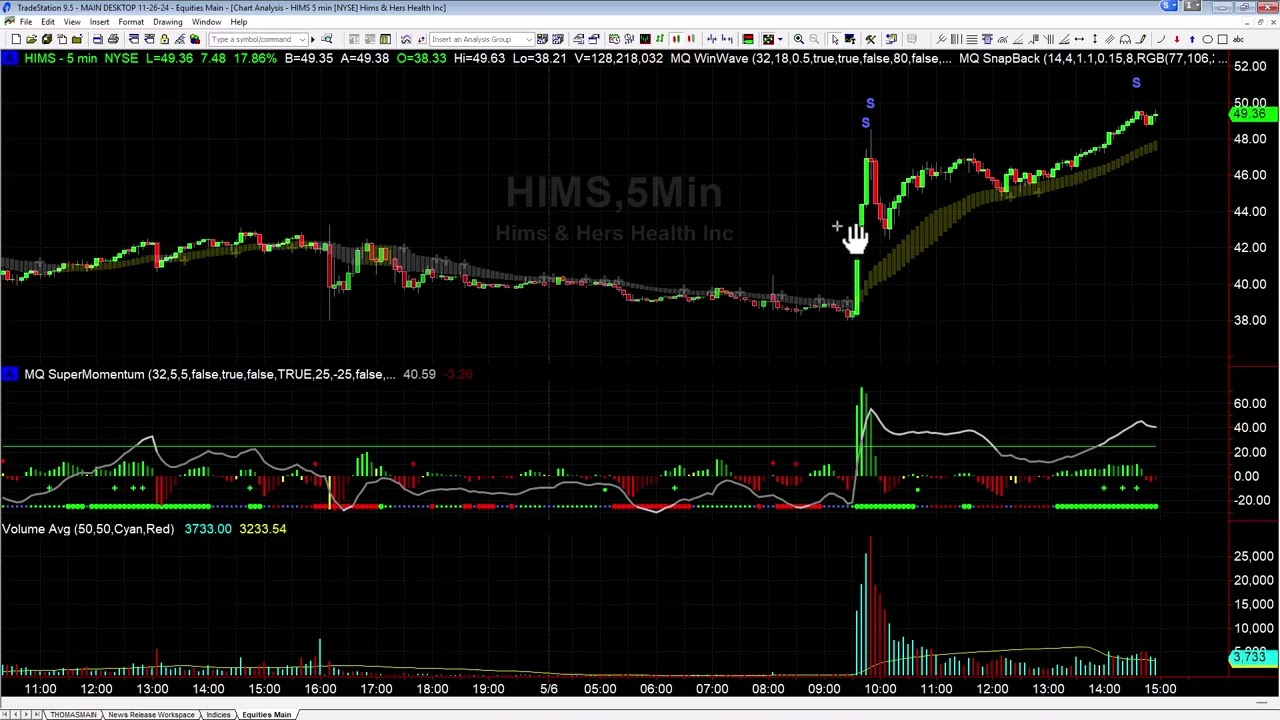Open the Edit menu
The height and width of the screenshot is (720, 1280).
point(48,22)
